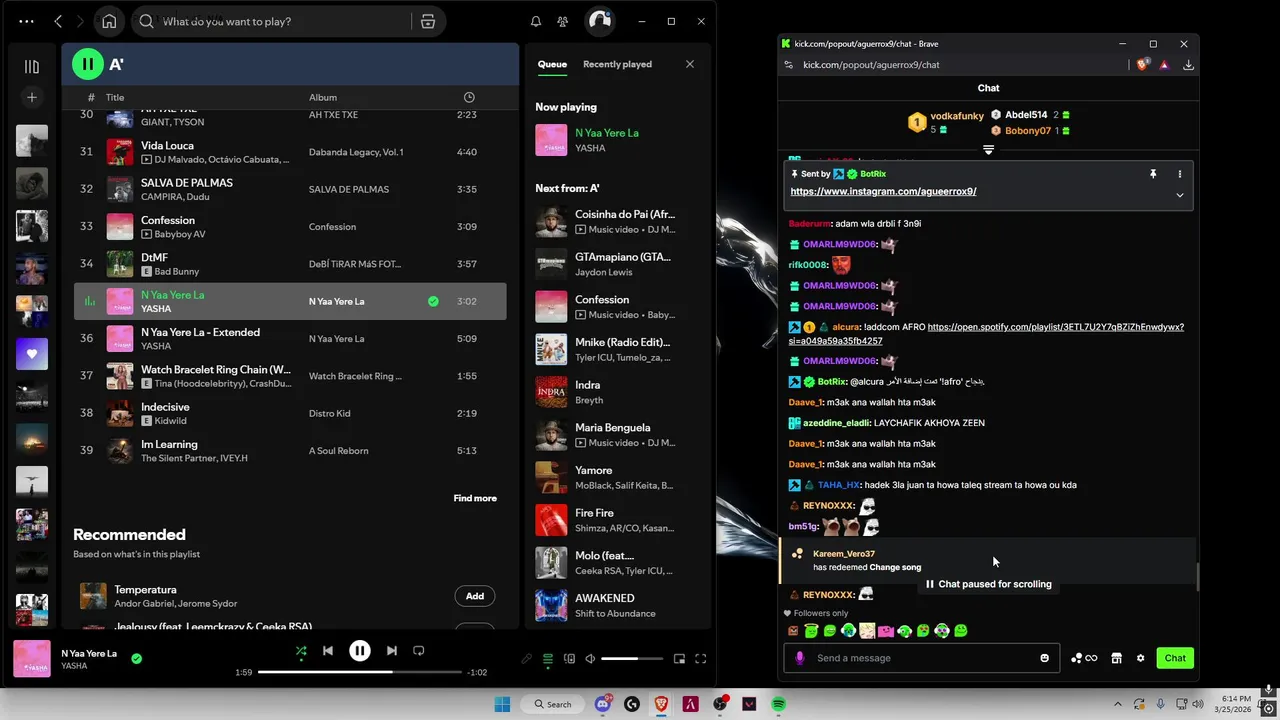Click the Indra album thumbnail in queue
The height and width of the screenshot is (720, 1280).
pyautogui.click(x=551, y=392)
